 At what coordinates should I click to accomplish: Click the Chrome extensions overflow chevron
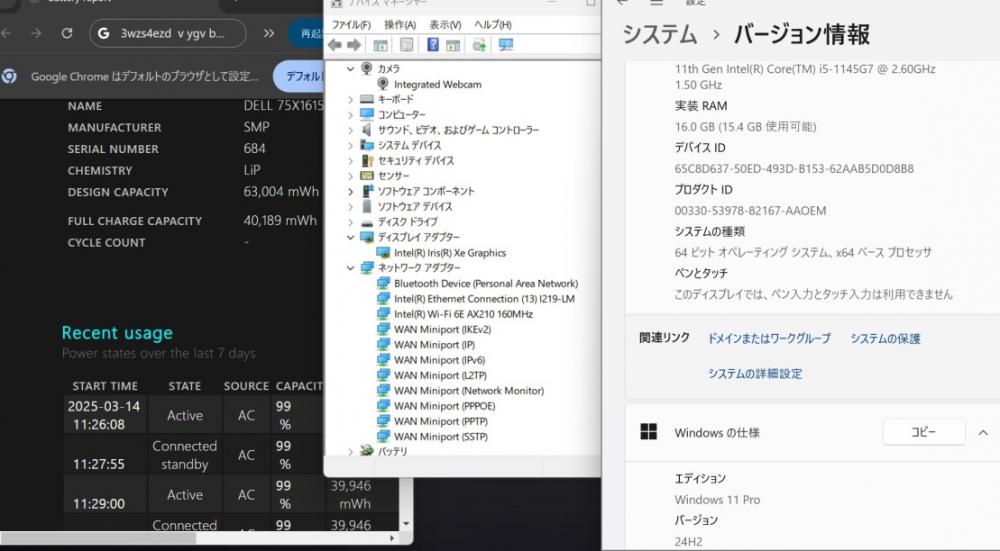tap(269, 33)
